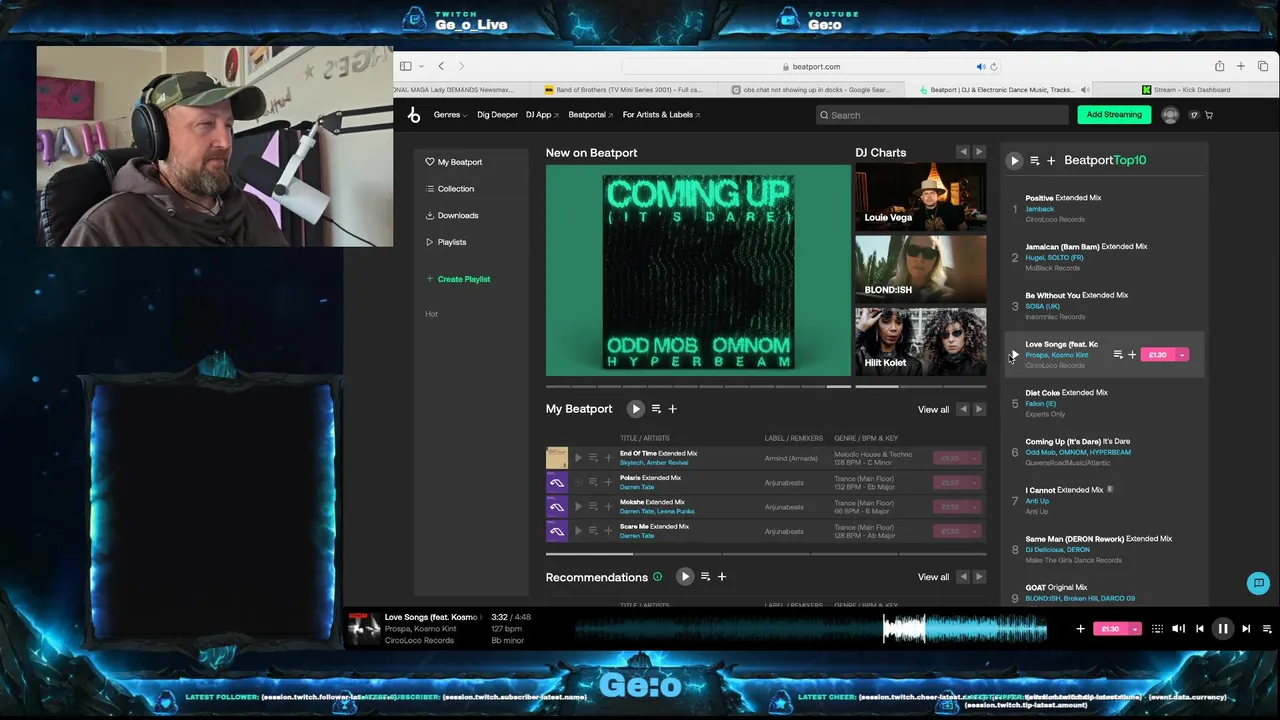Click the Safari share icon
Image resolution: width=1280 pixels, height=720 pixels.
(1219, 66)
